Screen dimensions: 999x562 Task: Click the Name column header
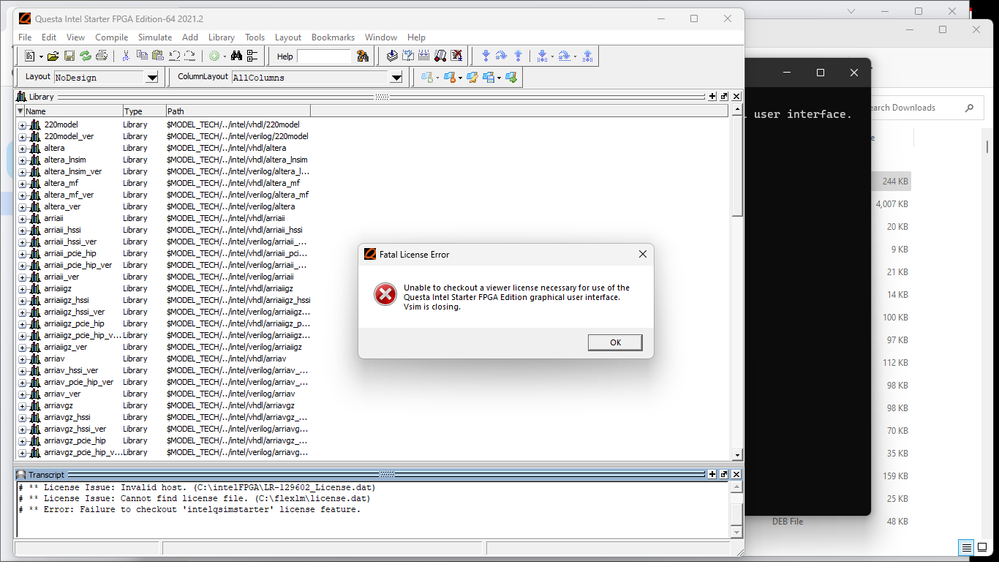[x=73, y=111]
